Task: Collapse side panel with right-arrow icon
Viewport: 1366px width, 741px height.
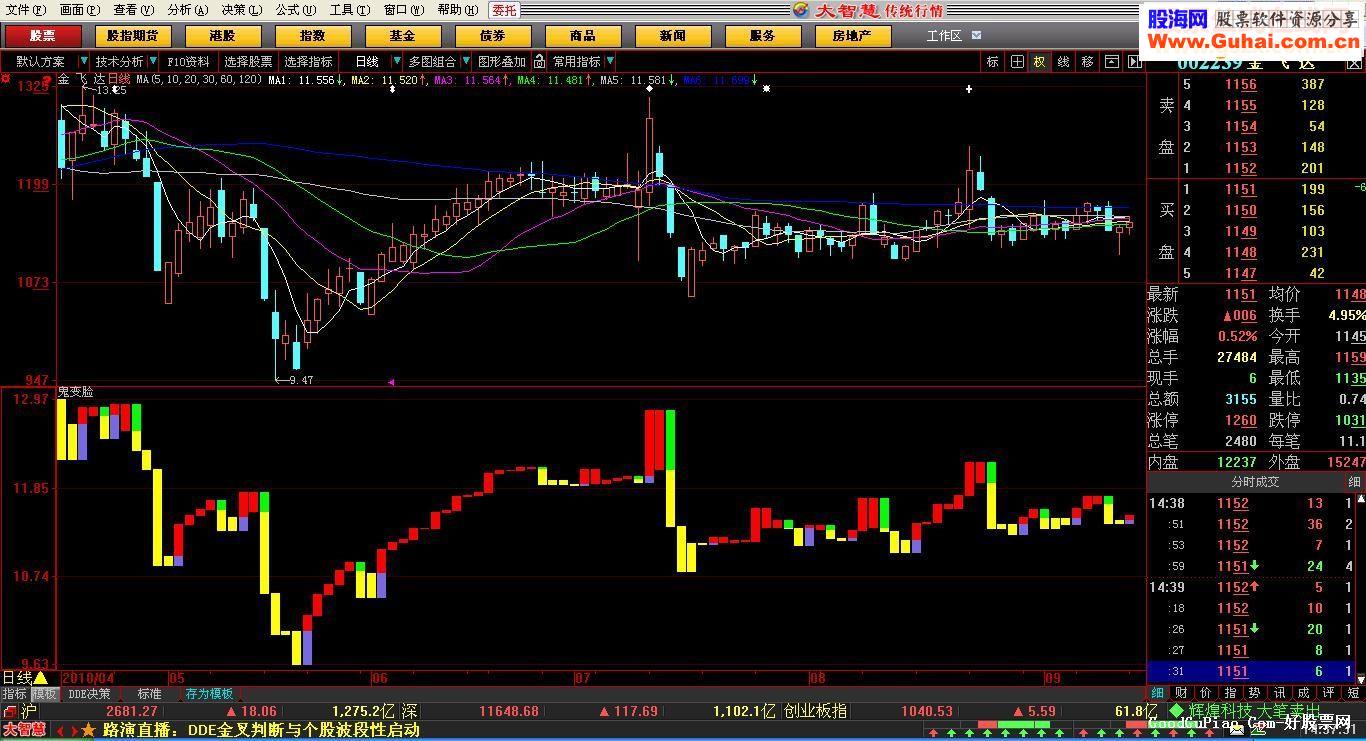Action: [1134, 61]
